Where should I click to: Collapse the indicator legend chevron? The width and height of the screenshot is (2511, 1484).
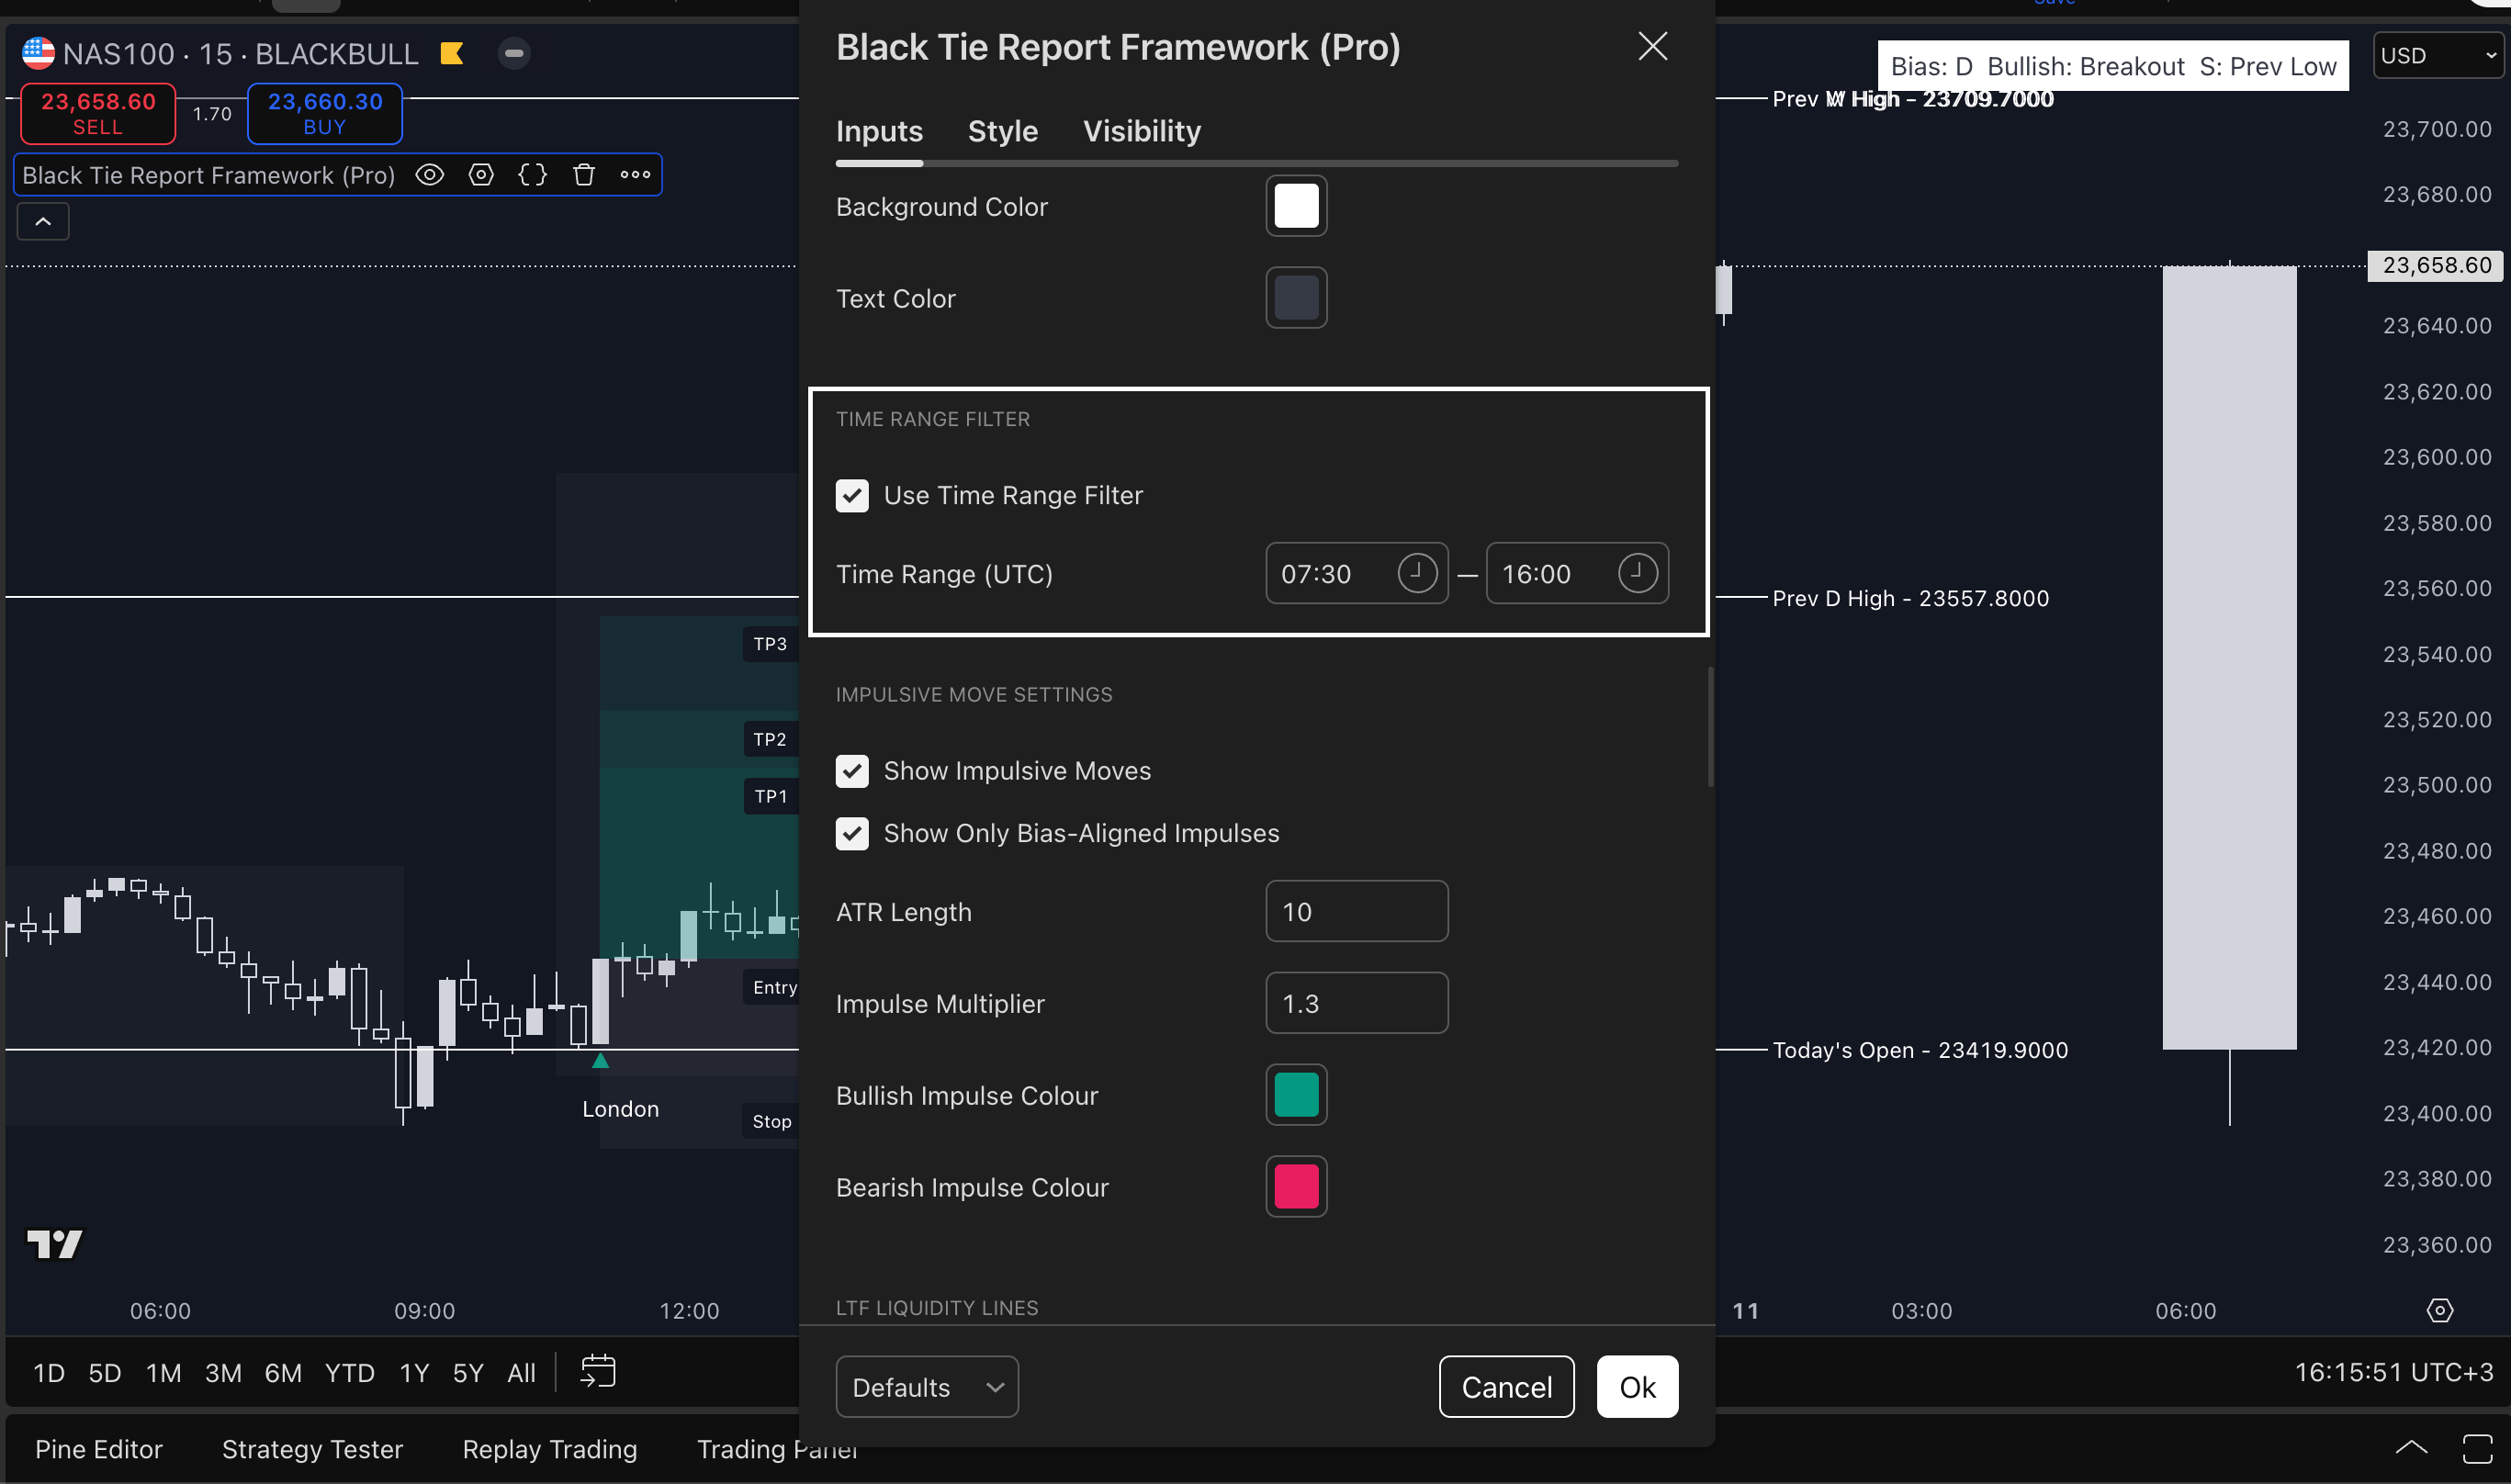(x=43, y=221)
